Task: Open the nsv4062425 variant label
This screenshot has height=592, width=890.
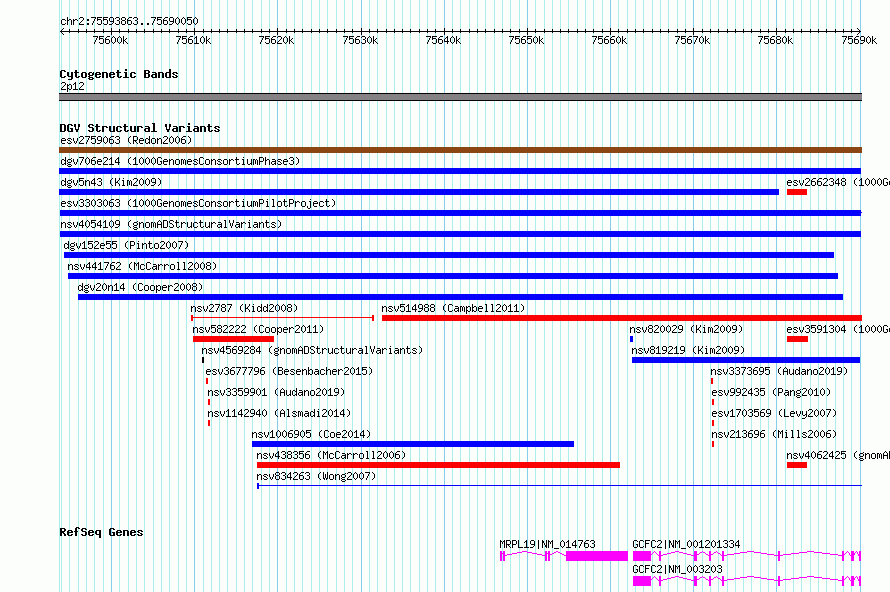Action: point(838,455)
